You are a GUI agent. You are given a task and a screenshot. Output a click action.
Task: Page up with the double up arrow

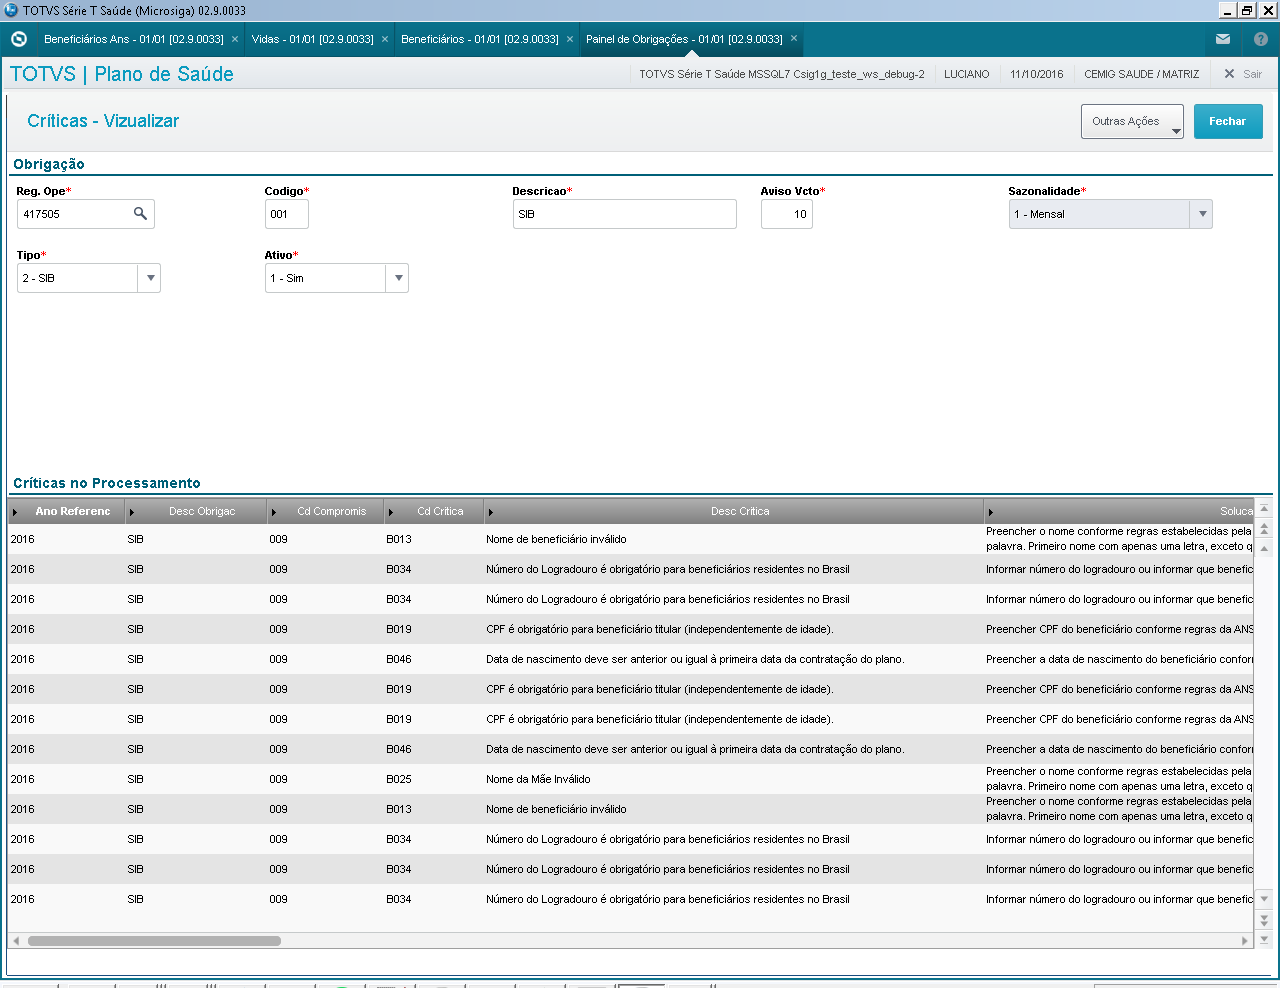click(x=1264, y=528)
